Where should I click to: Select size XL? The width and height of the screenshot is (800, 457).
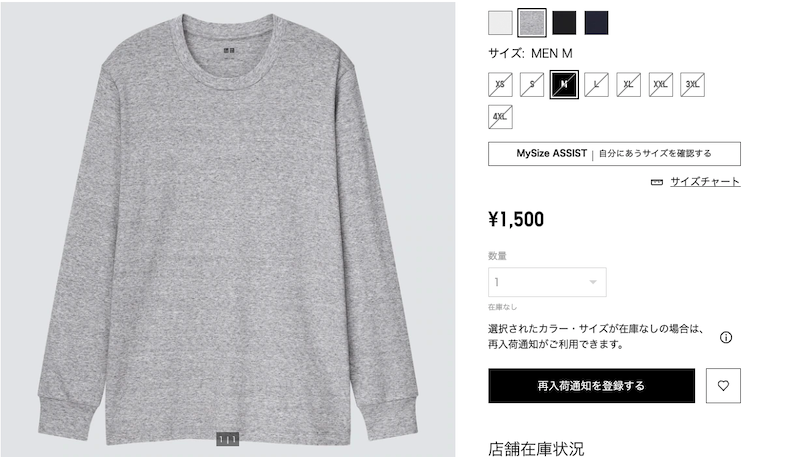pyautogui.click(x=629, y=85)
